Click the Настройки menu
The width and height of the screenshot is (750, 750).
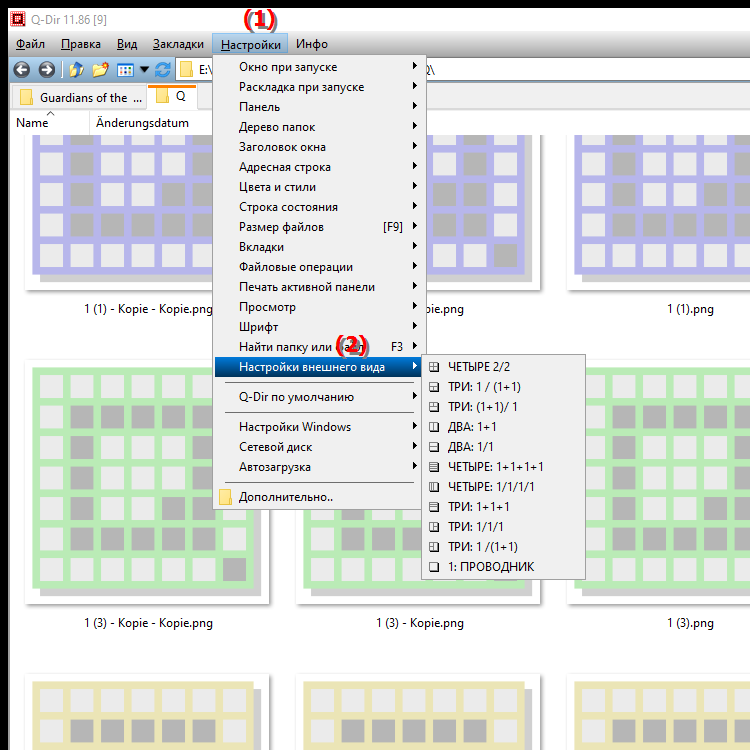pos(250,44)
